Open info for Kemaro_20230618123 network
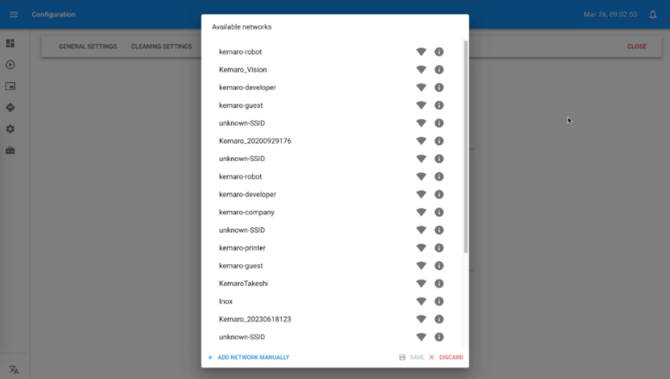670x379 pixels. point(439,319)
